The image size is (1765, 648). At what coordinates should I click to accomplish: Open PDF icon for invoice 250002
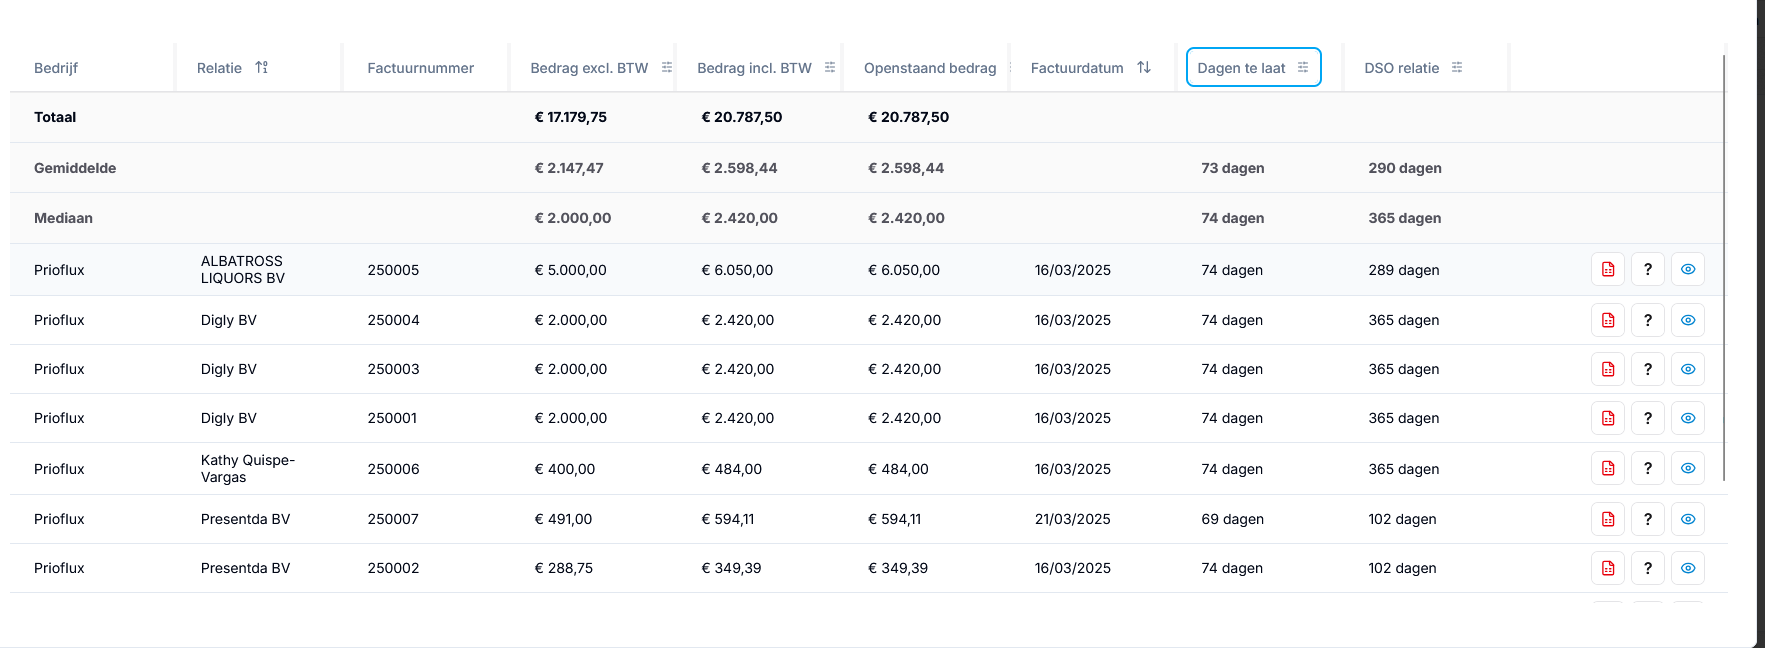1608,568
